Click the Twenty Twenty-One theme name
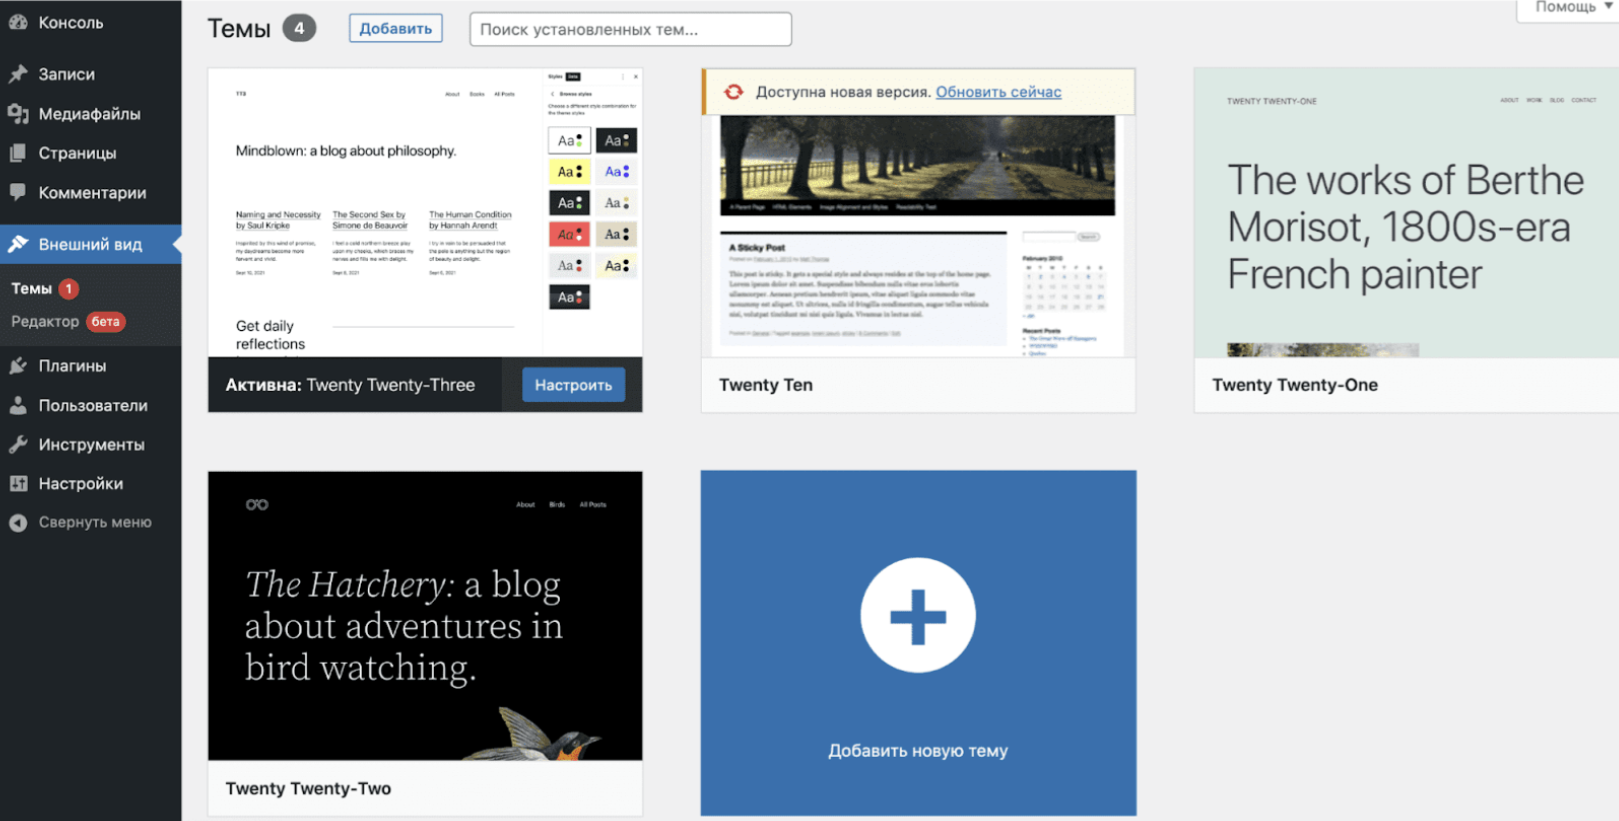Screen dimensions: 1619x821 [1295, 385]
